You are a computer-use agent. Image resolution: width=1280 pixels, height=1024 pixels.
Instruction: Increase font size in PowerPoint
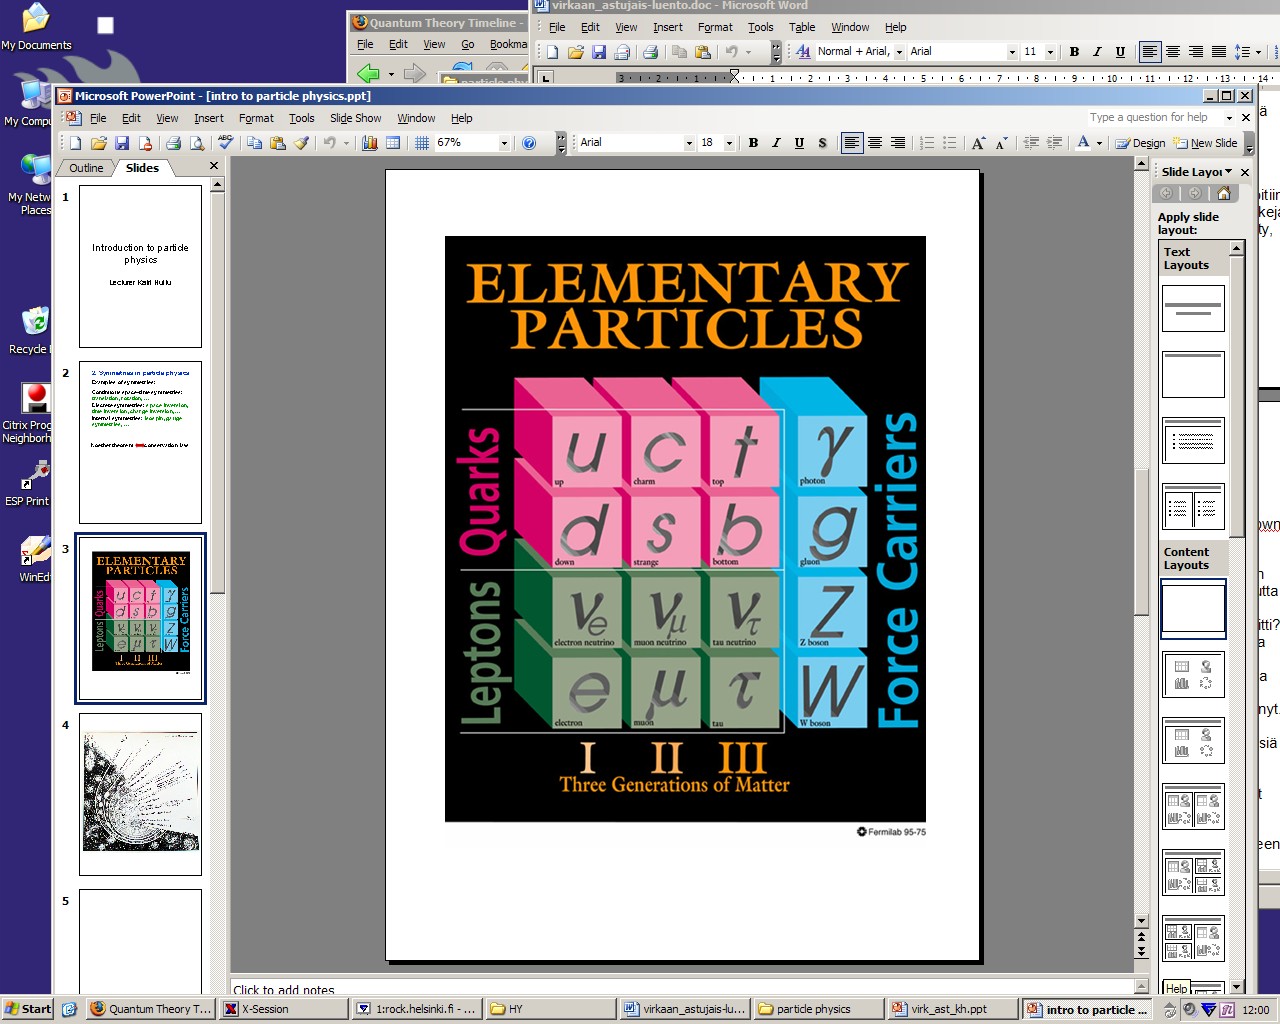click(978, 143)
